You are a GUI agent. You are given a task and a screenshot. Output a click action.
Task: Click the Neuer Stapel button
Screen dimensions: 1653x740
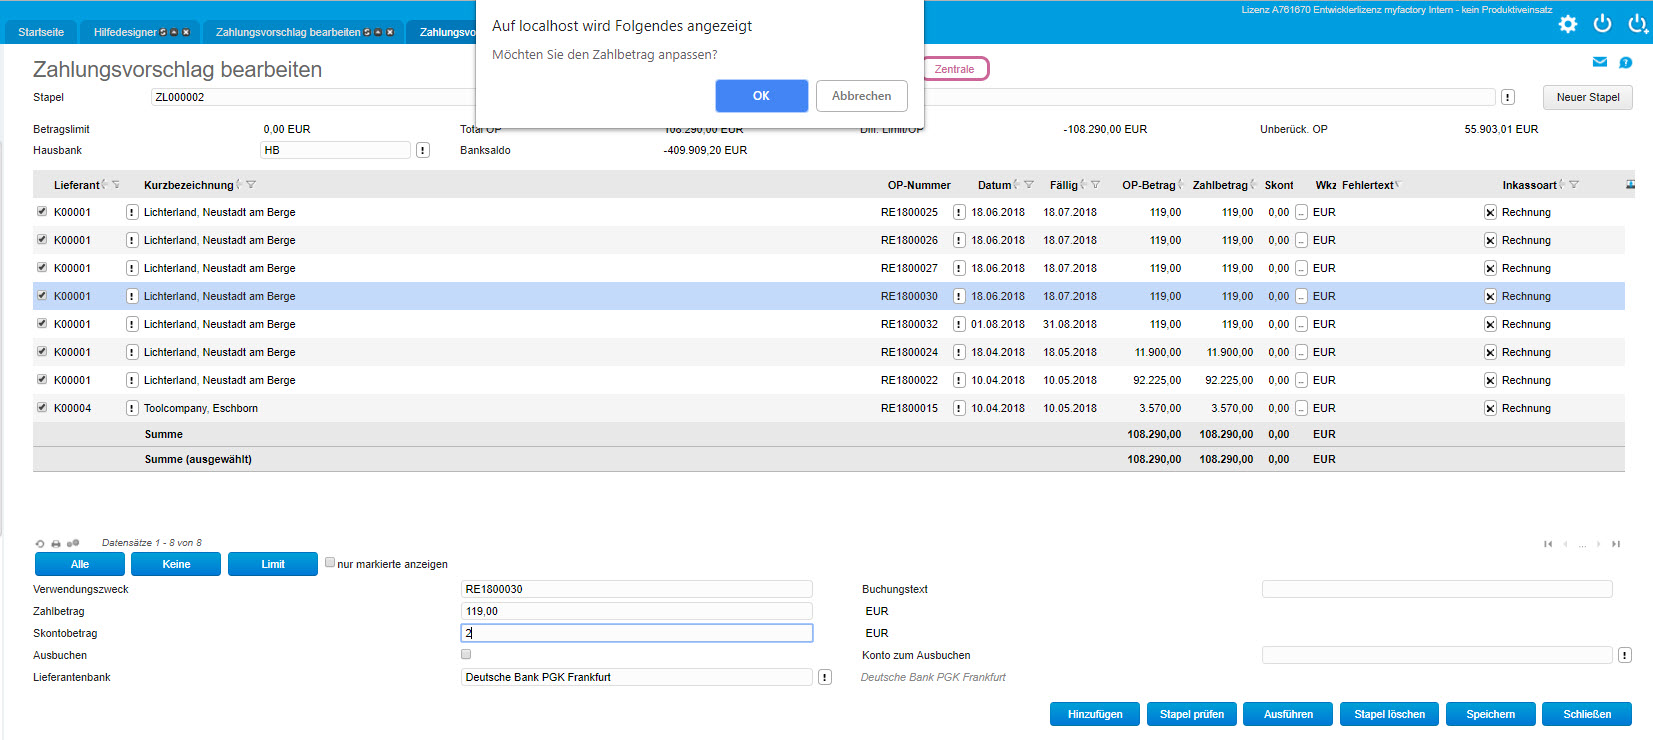coord(1588,97)
